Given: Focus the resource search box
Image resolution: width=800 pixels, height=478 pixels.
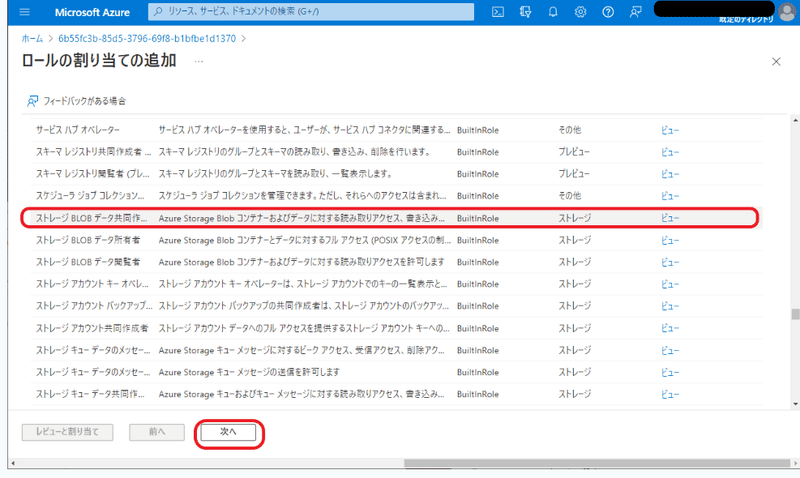Looking at the screenshot, I should 311,11.
